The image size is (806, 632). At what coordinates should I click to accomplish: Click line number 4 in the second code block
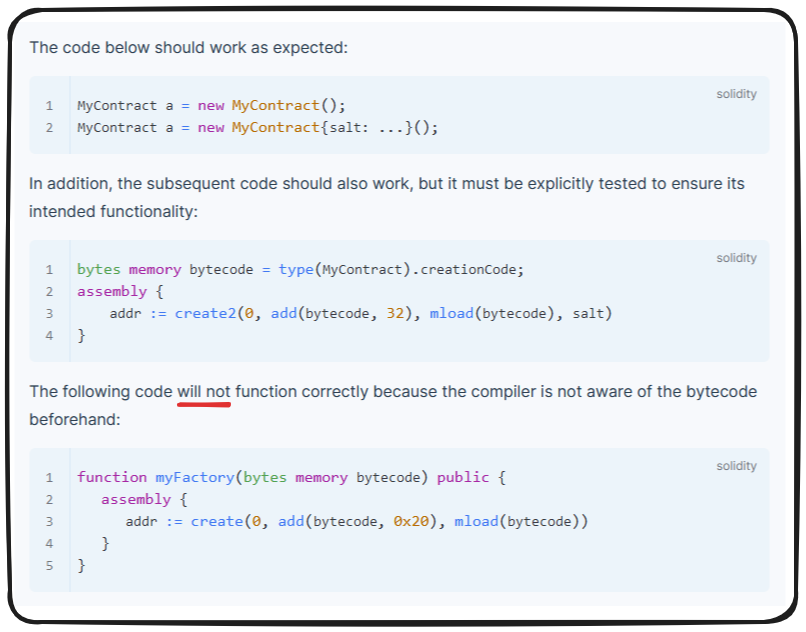pyautogui.click(x=49, y=335)
